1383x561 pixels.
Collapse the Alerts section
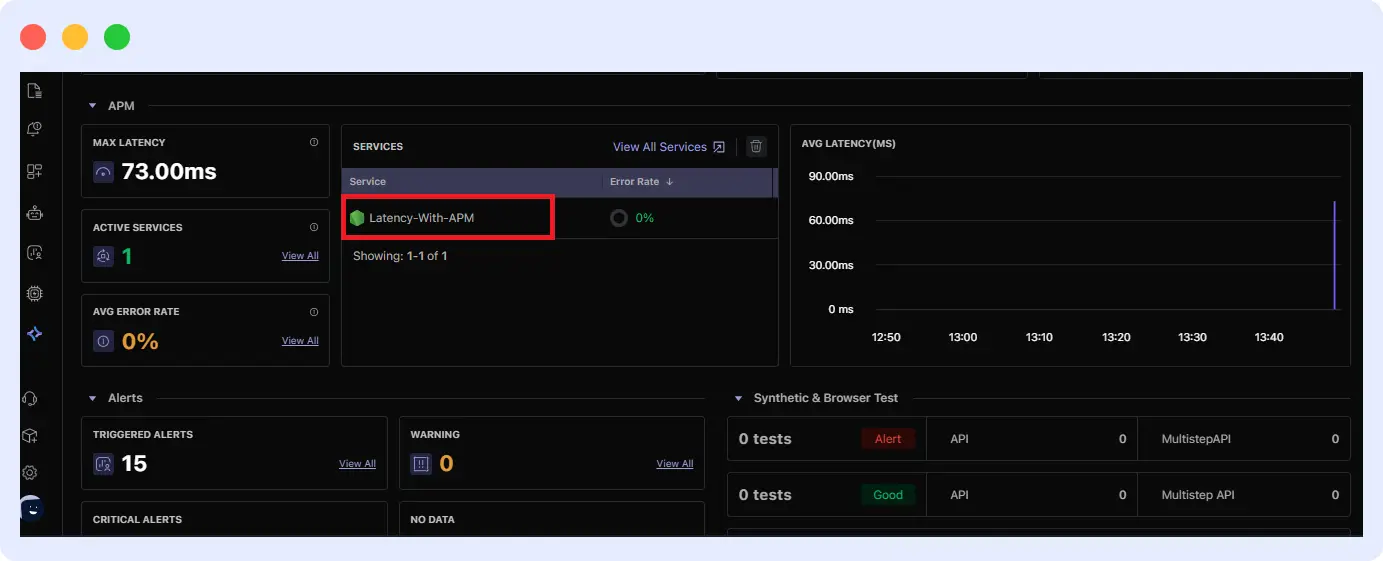click(x=93, y=398)
